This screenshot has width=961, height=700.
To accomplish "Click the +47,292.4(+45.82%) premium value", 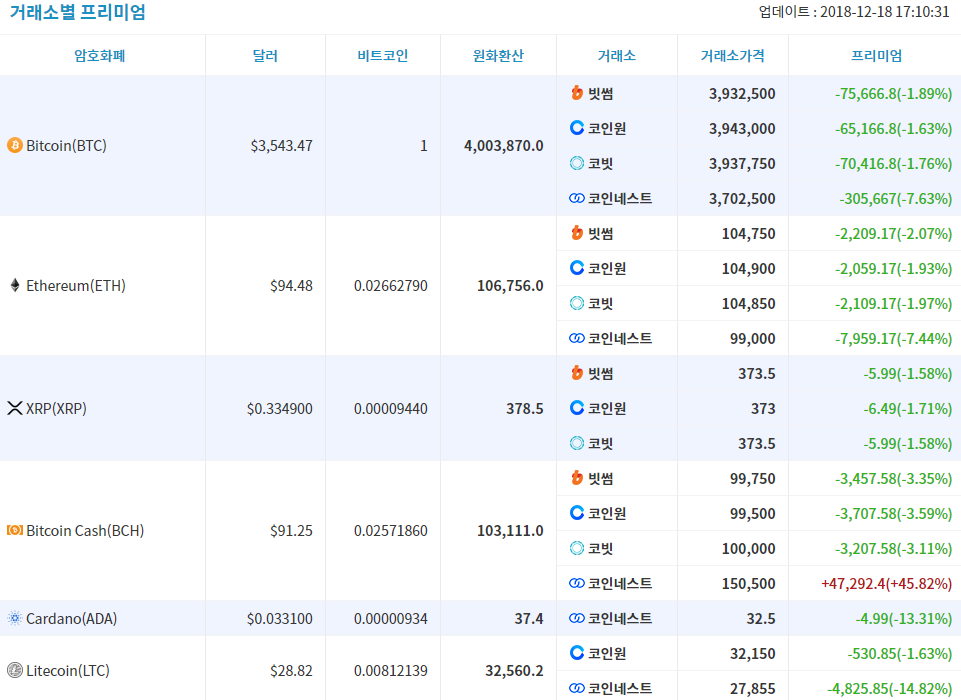I will click(x=886, y=584).
